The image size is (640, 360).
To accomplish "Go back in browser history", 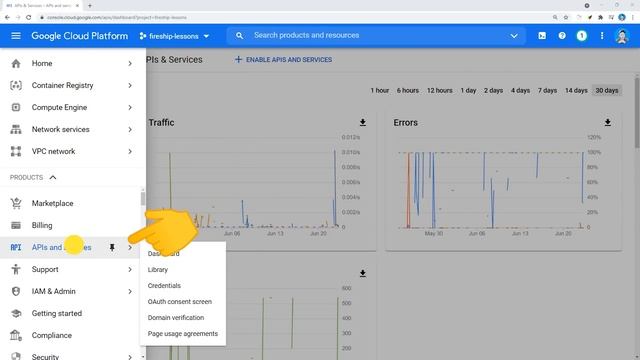I will coord(7,18).
